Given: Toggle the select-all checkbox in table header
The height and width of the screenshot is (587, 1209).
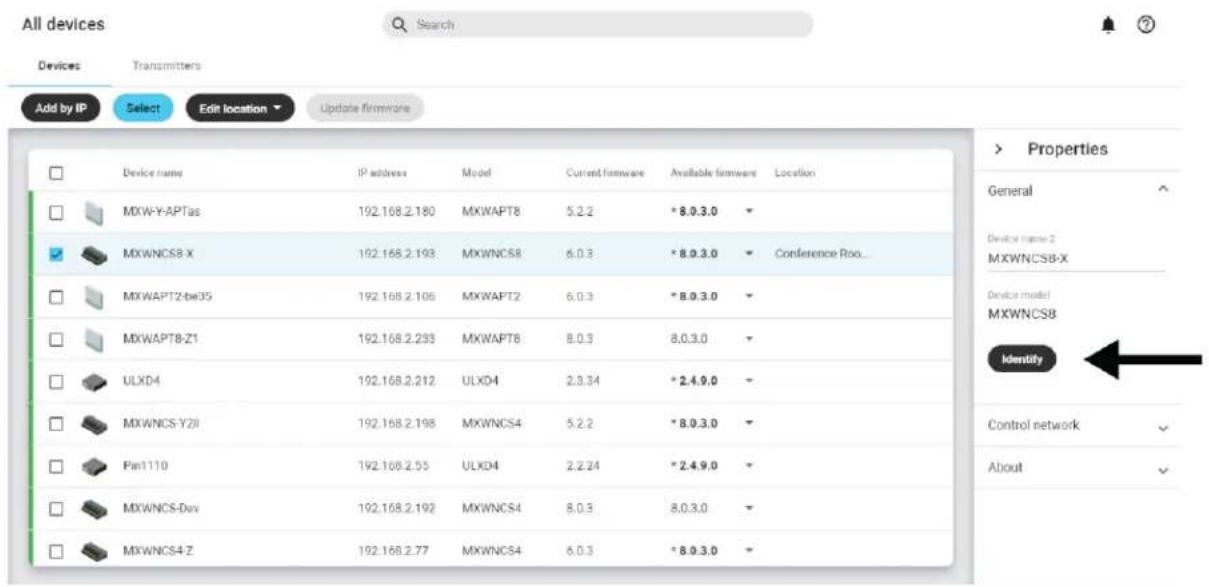Looking at the screenshot, I should point(57,173).
